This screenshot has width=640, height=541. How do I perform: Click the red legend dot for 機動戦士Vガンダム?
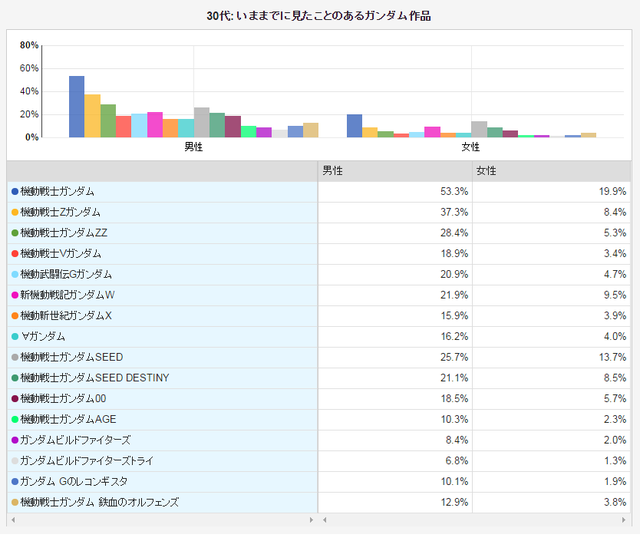[x=14, y=254]
